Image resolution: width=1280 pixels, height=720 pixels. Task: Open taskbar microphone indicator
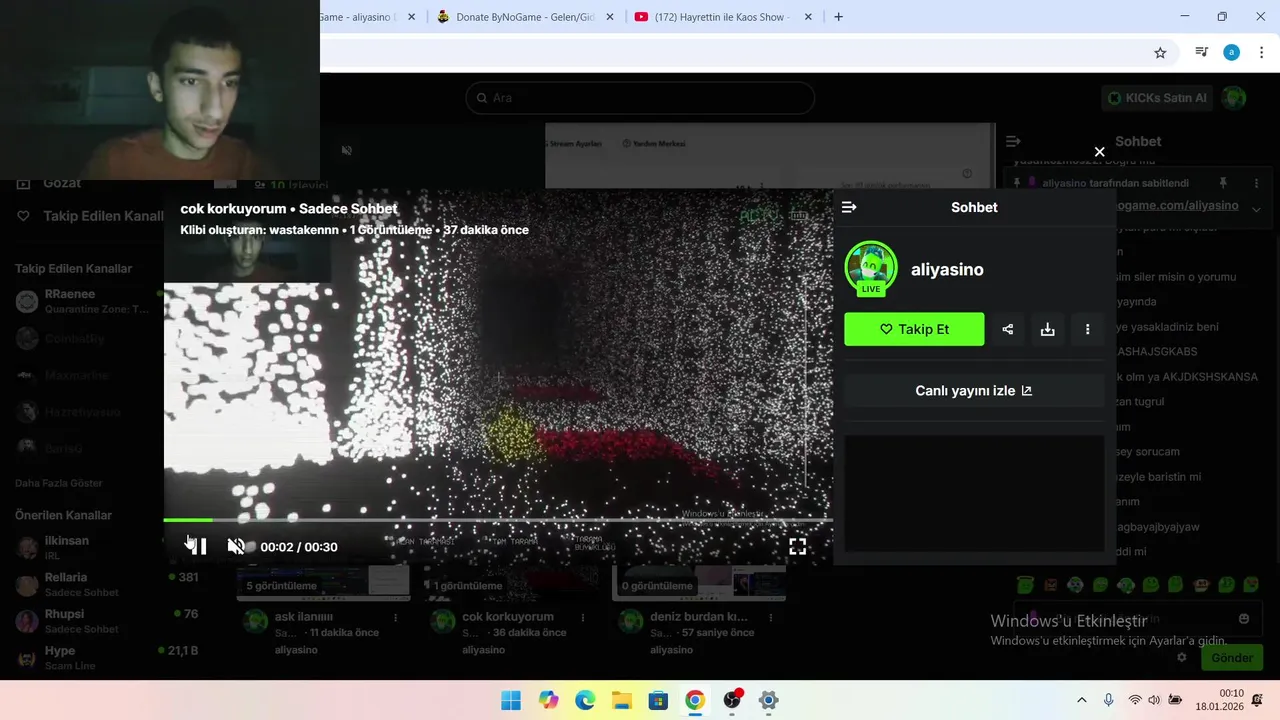click(x=1108, y=700)
